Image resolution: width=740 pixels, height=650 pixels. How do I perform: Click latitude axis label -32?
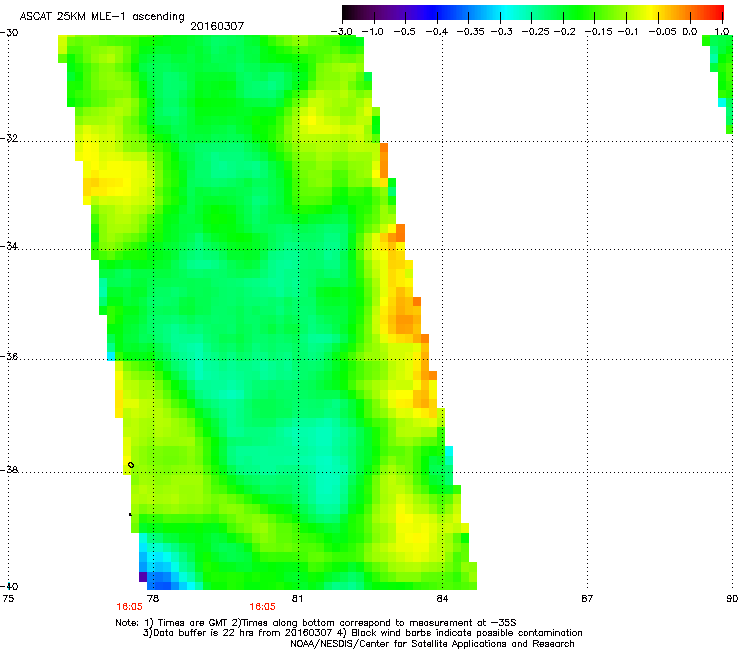pos(9,138)
